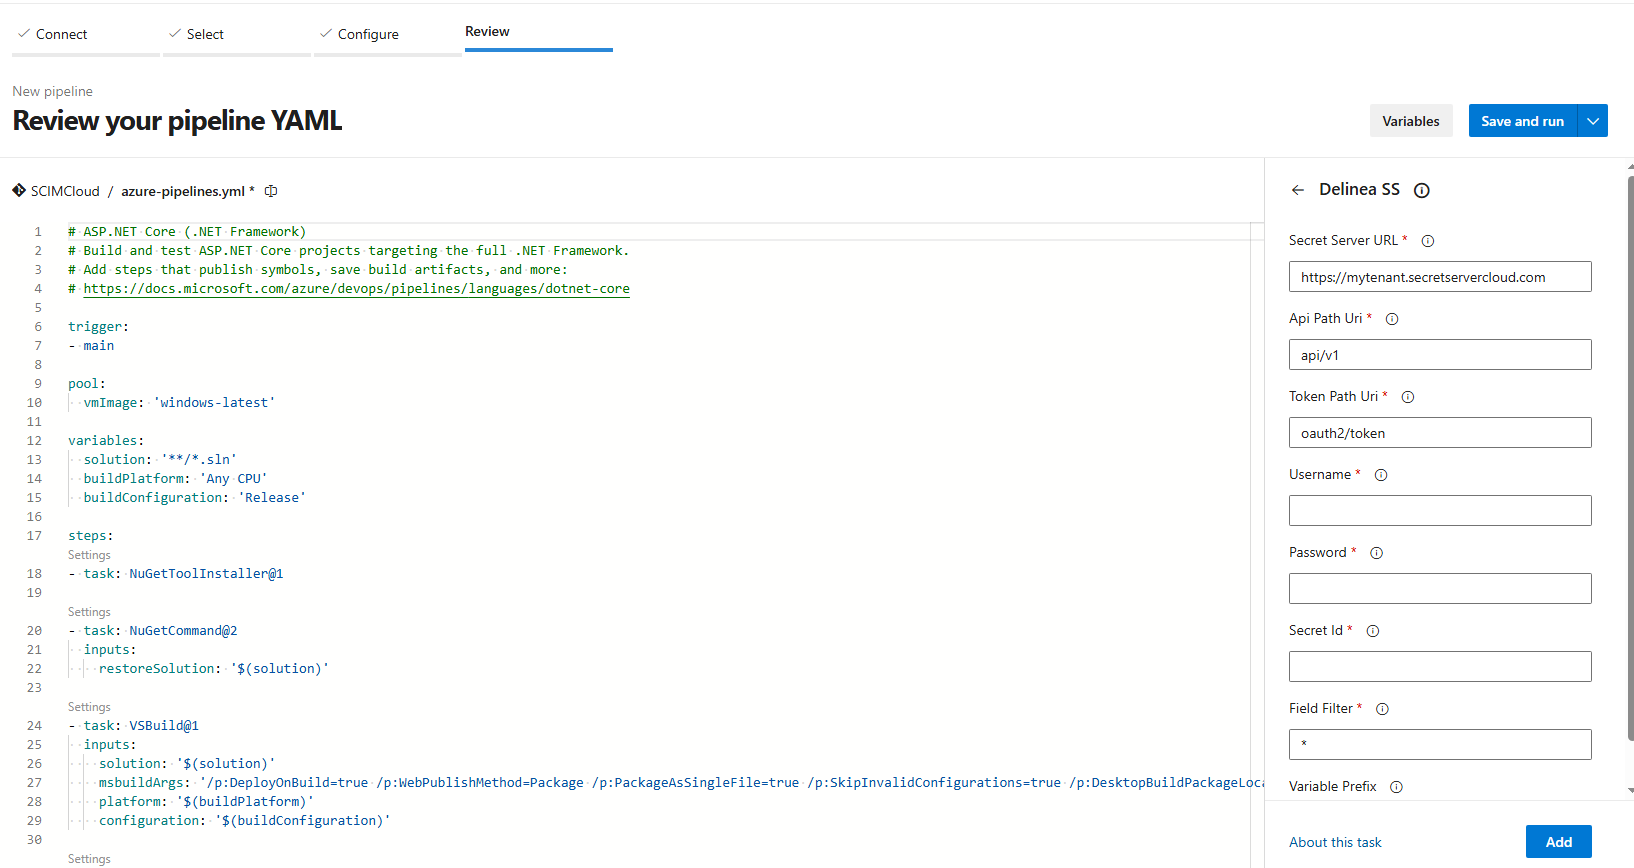
Task: Click the Token Path Uri info icon
Action: [x=1408, y=397]
